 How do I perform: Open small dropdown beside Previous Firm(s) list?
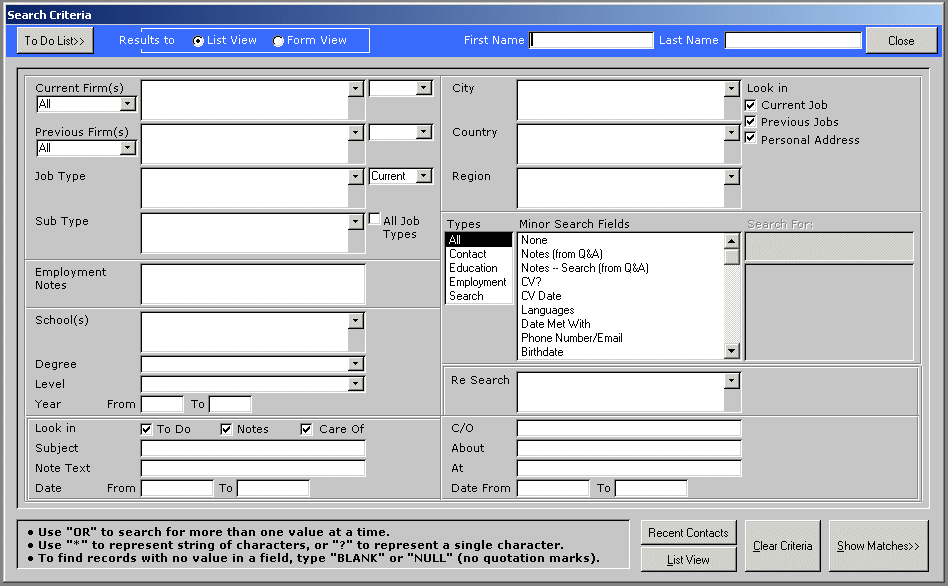[424, 132]
